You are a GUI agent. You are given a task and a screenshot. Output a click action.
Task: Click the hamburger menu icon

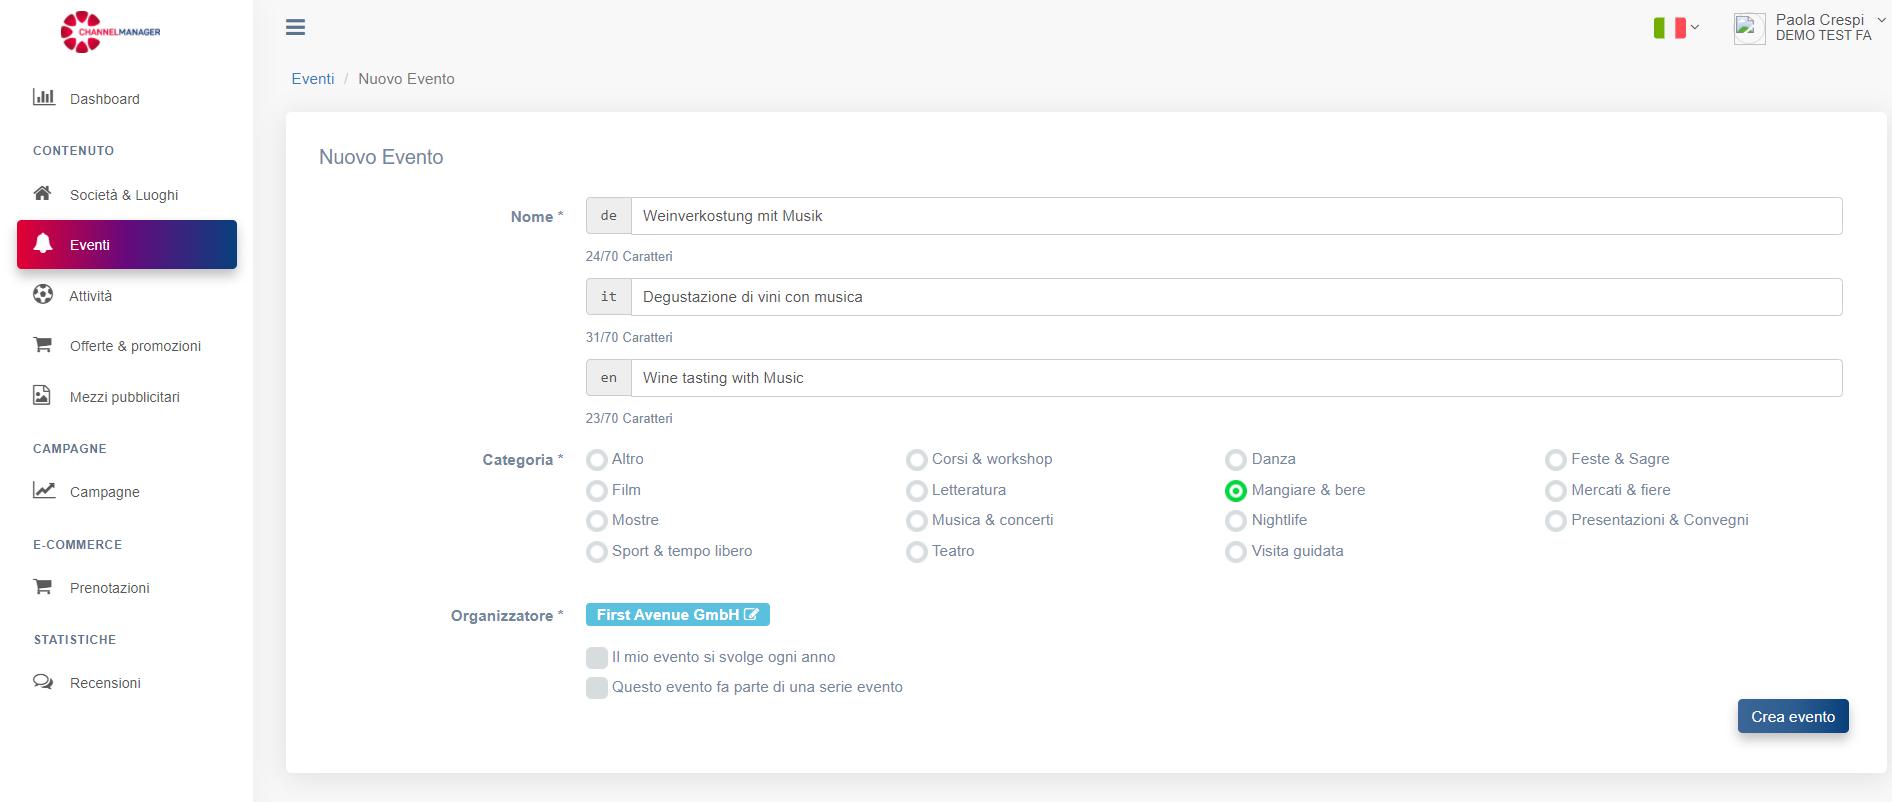pos(295,27)
